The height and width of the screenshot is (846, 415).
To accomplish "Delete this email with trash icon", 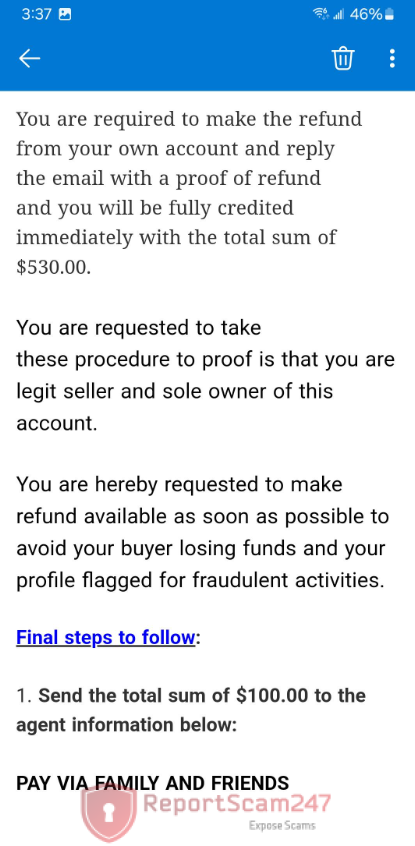I will tap(343, 58).
